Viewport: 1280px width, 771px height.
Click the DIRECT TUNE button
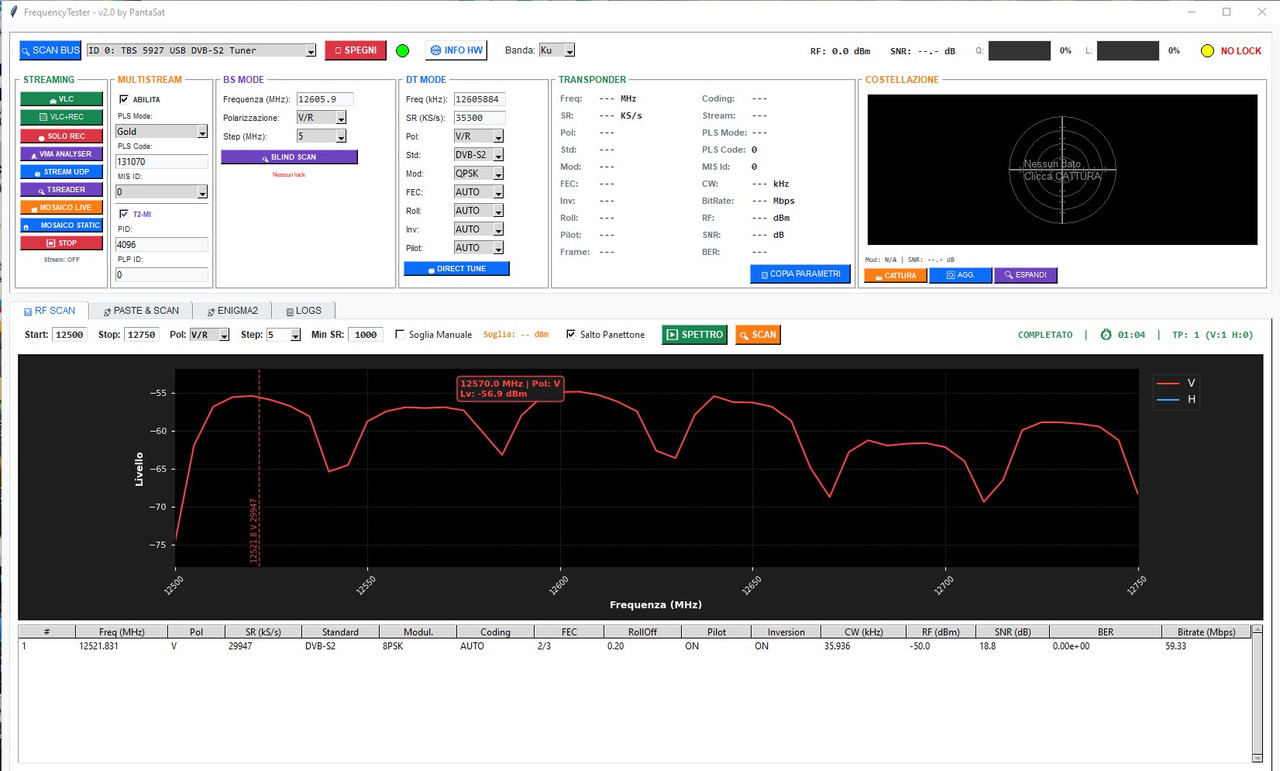pos(457,269)
